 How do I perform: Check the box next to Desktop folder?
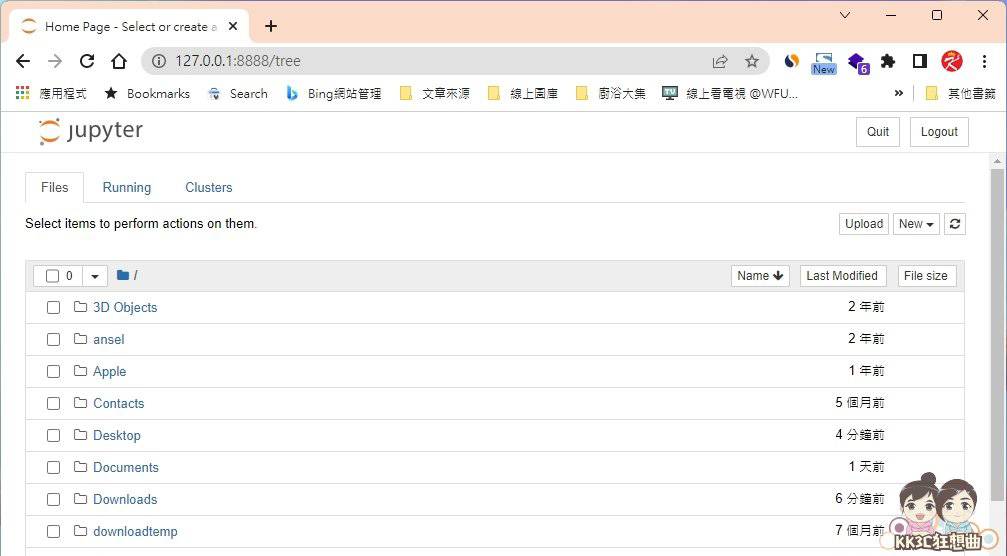[x=54, y=436]
